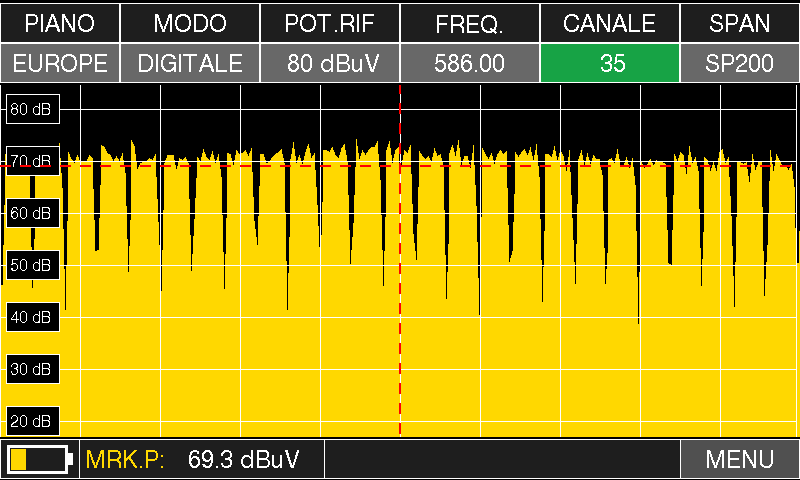The width and height of the screenshot is (800, 480).
Task: Select the highlighted channel 35 field
Action: coord(610,63)
